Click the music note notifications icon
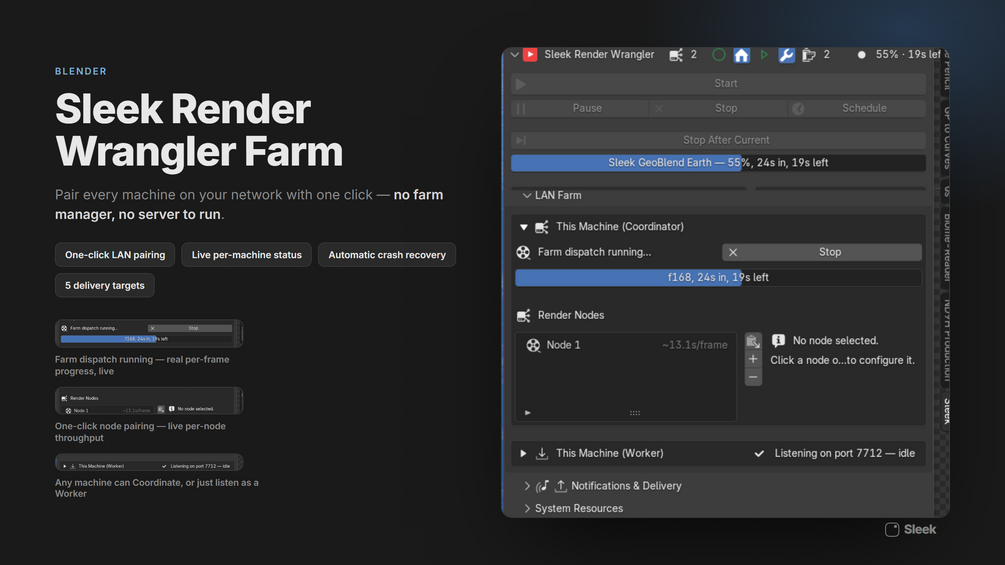The height and width of the screenshot is (565, 1005). click(542, 486)
